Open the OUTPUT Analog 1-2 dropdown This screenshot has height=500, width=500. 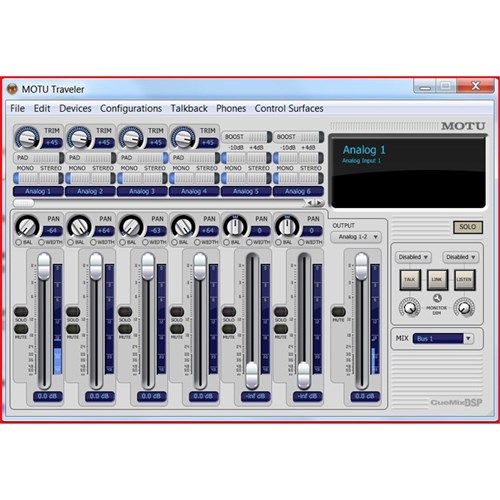356,237
